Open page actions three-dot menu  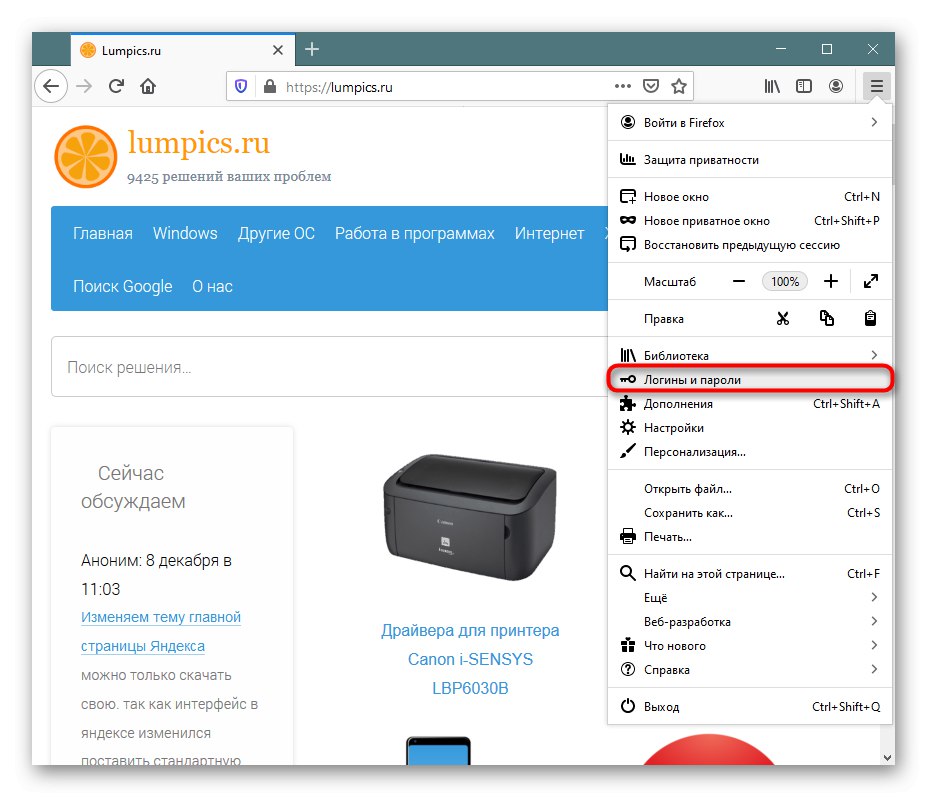click(623, 86)
